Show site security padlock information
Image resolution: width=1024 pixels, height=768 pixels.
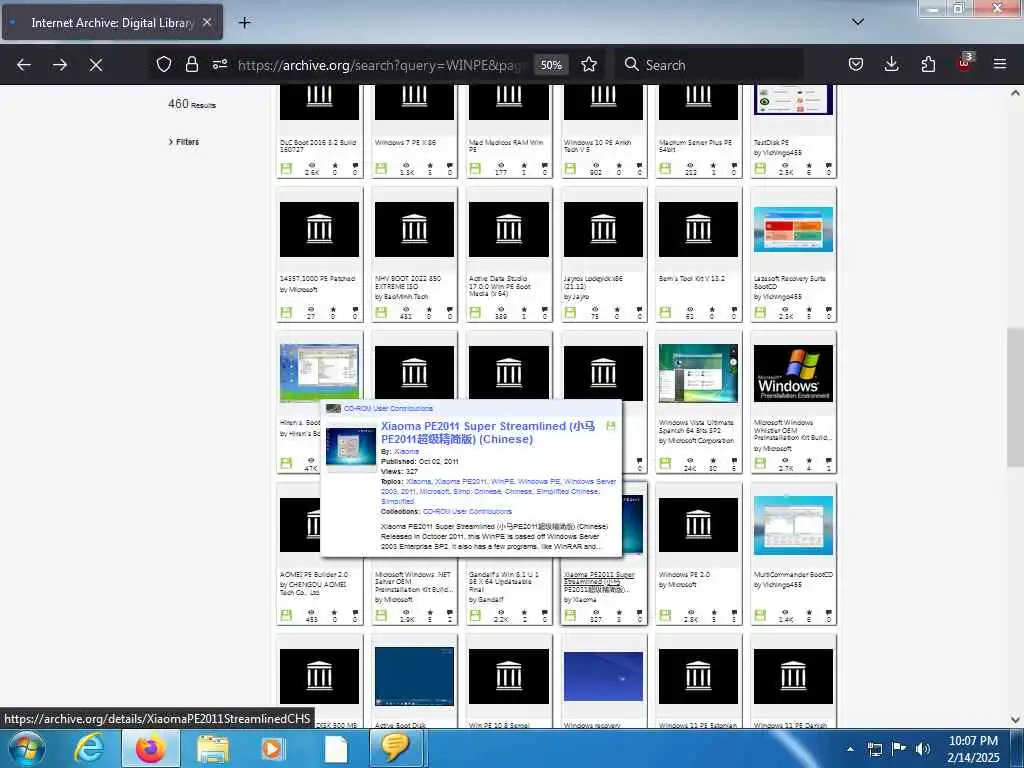coord(191,64)
